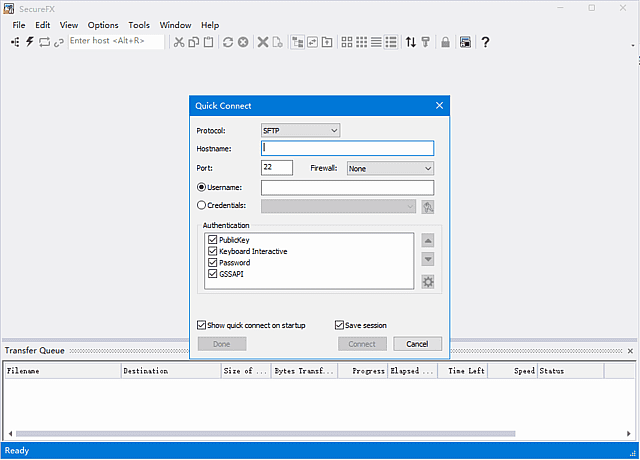Select the Credentials radio button
640x460 pixels.
pos(202,206)
